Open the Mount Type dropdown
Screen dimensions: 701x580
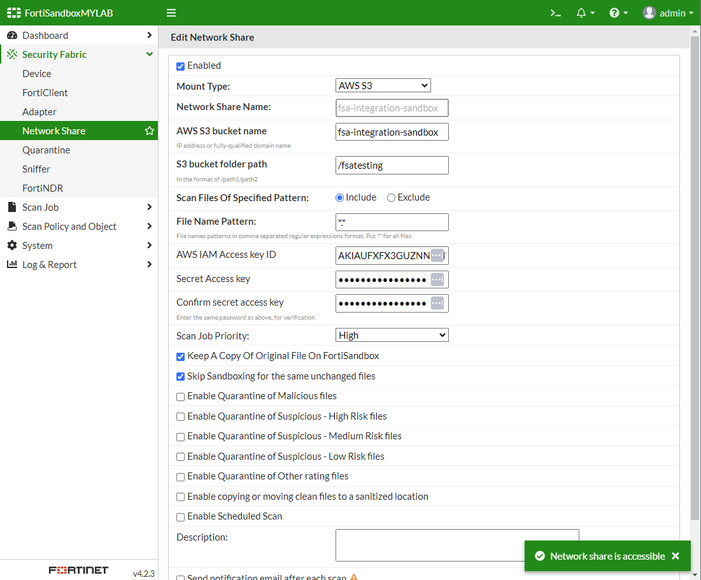[383, 86]
